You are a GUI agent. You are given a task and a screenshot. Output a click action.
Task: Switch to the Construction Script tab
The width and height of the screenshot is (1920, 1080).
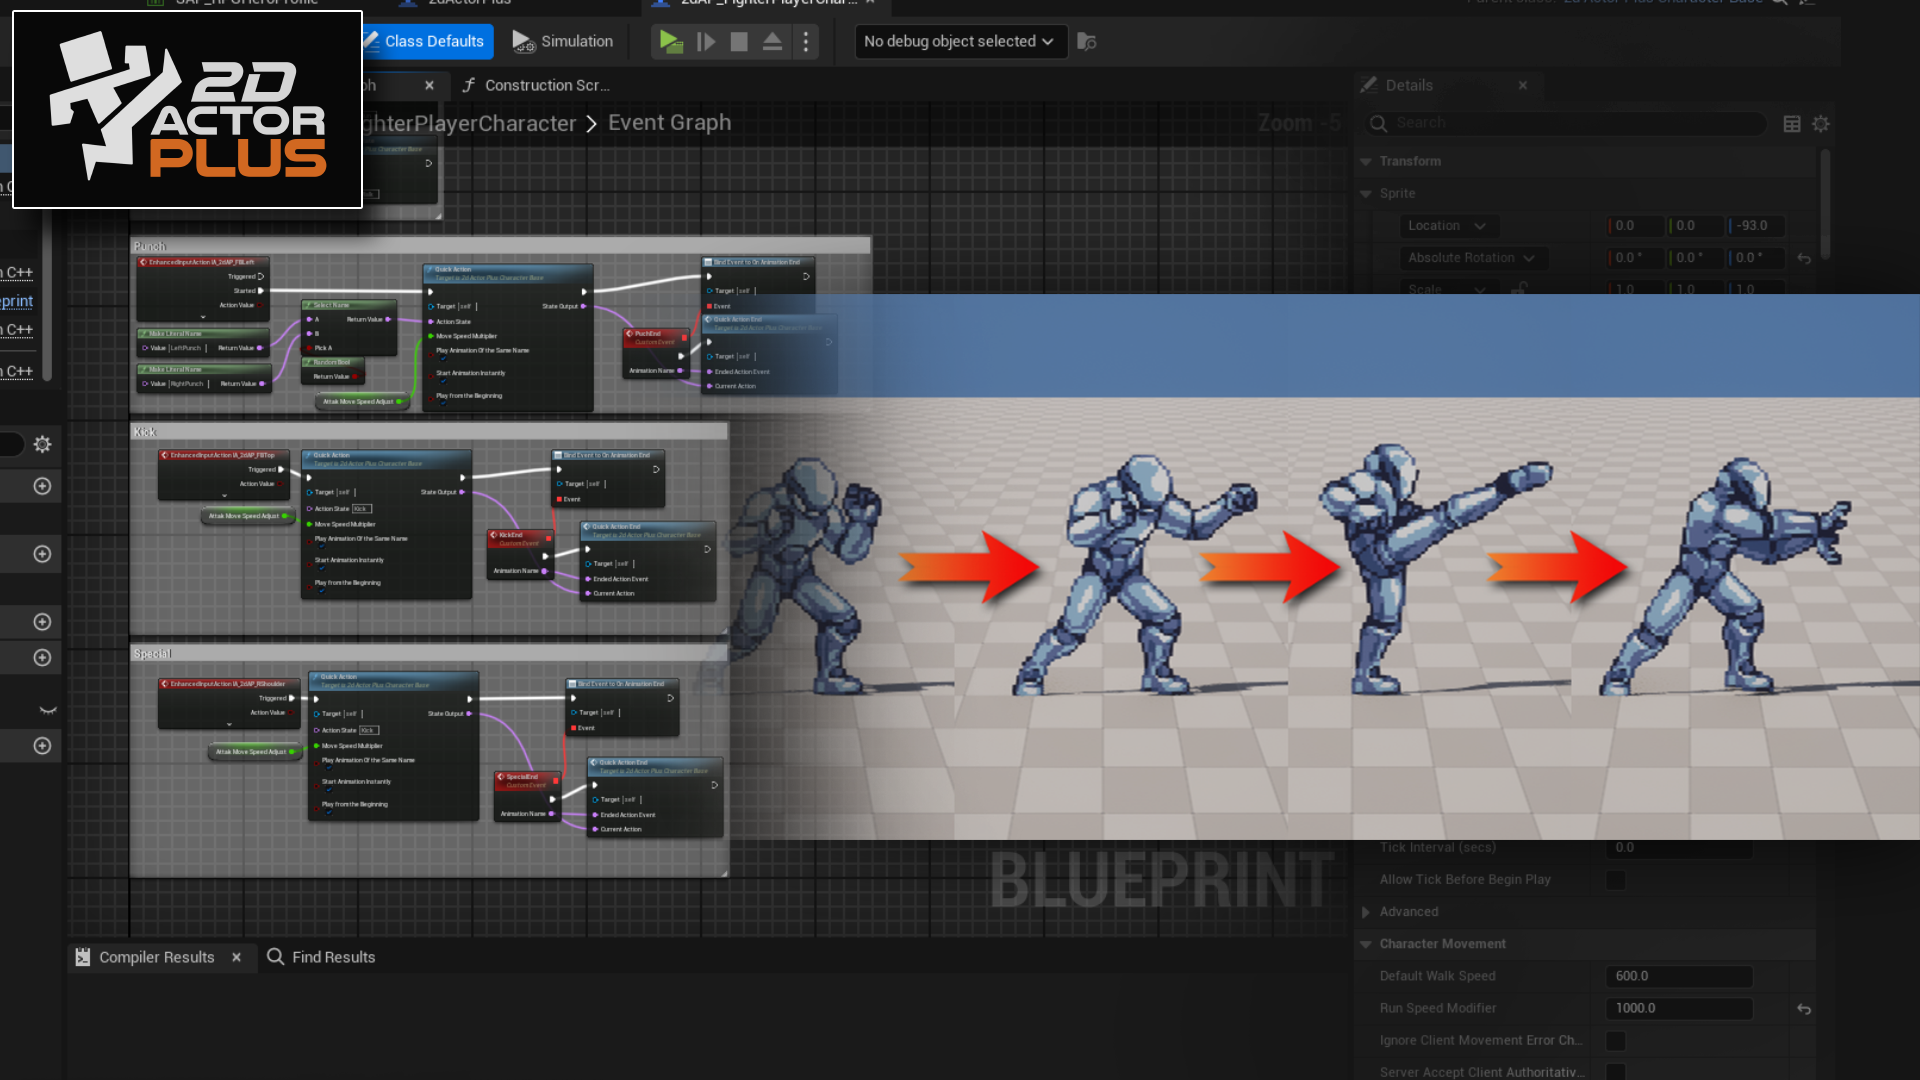click(x=546, y=85)
